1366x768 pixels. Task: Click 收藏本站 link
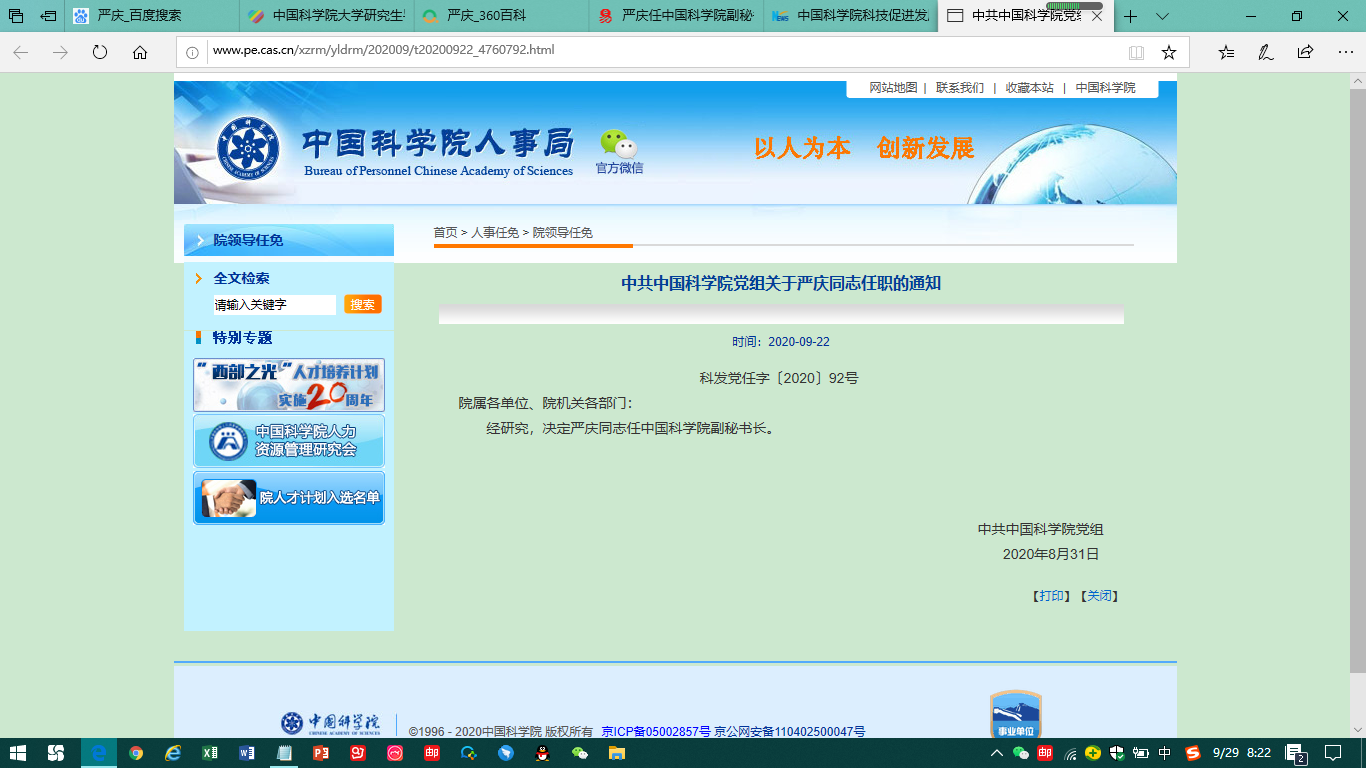[1029, 88]
